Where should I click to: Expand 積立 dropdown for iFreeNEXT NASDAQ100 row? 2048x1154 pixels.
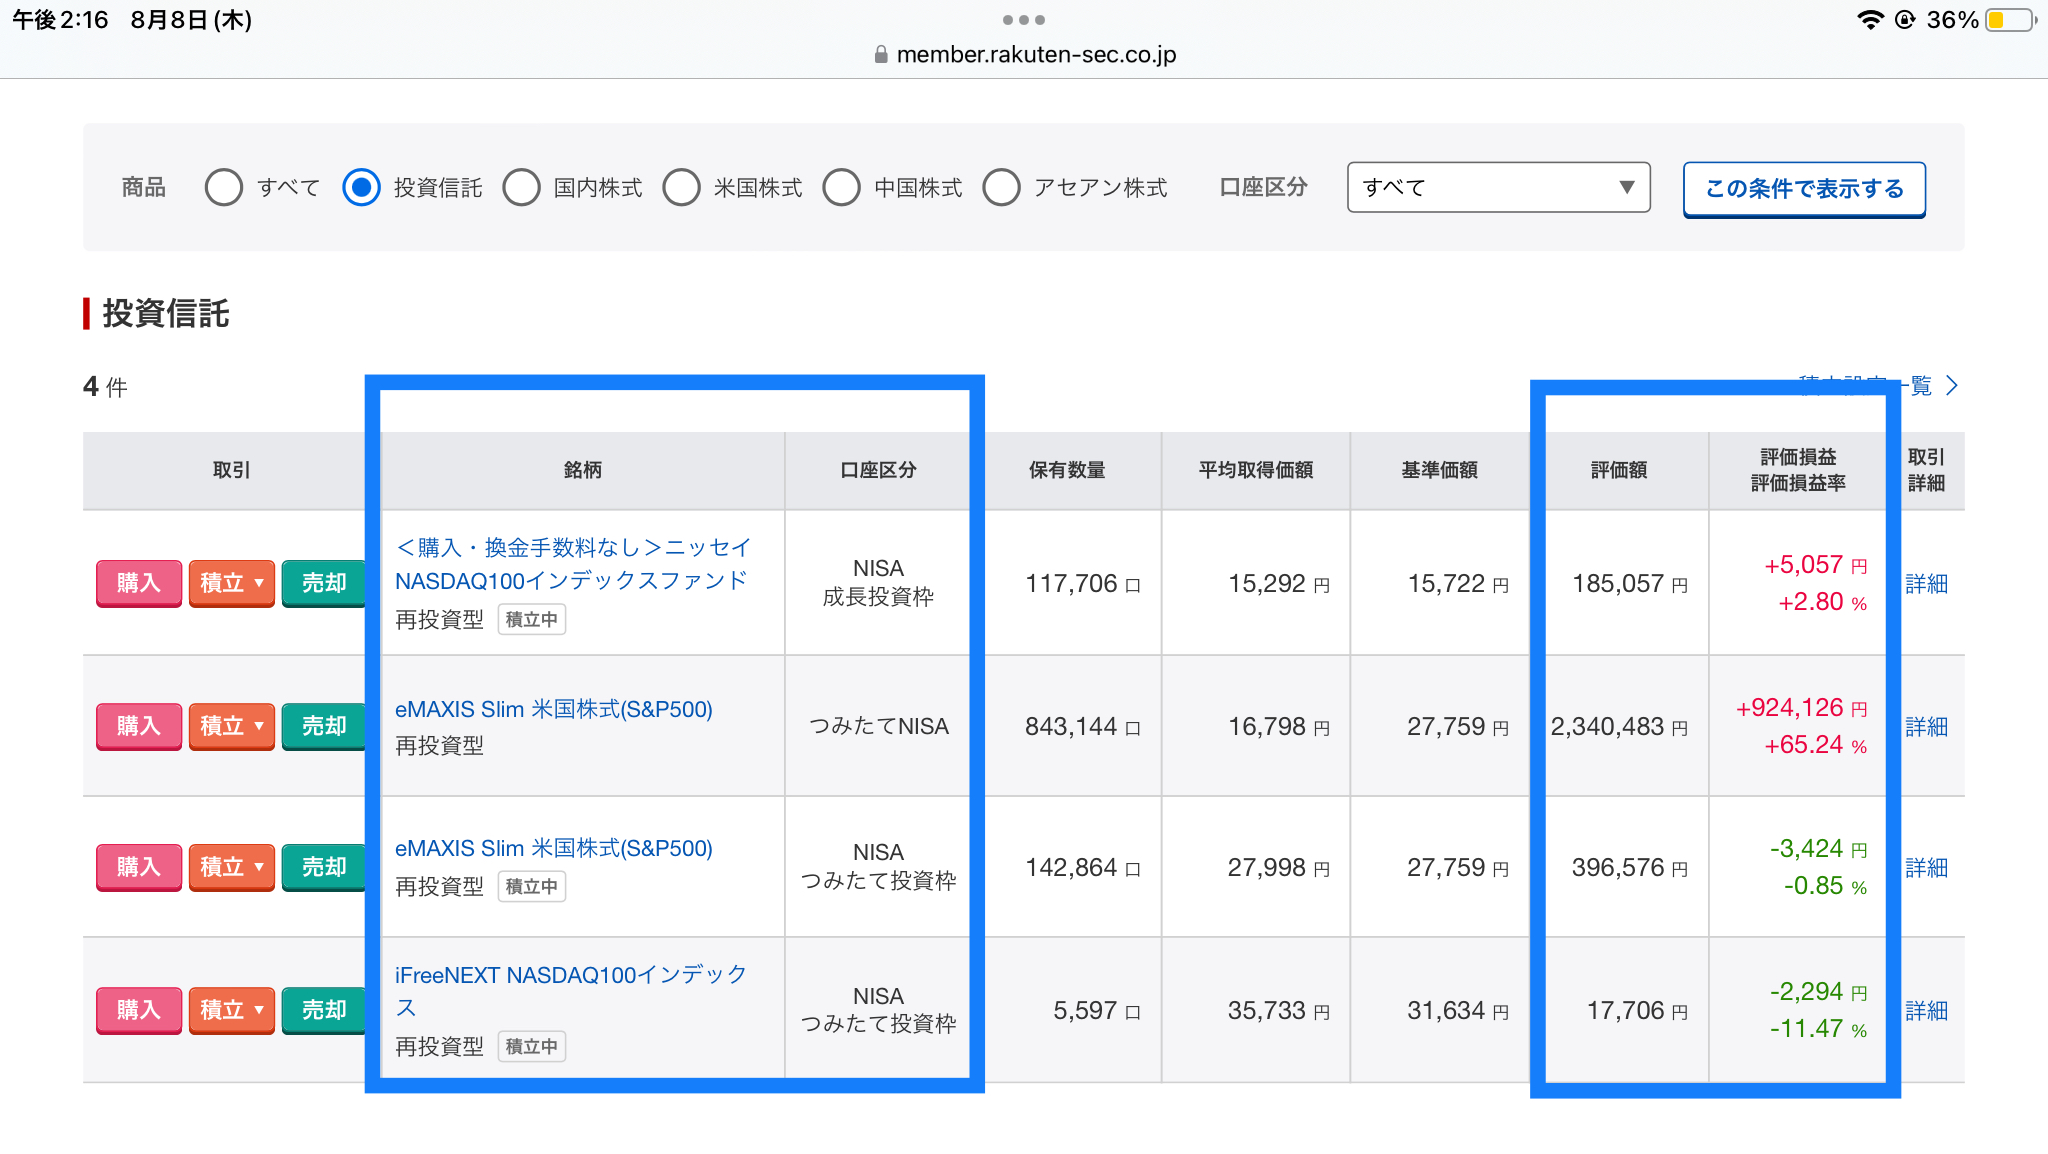[x=232, y=1010]
